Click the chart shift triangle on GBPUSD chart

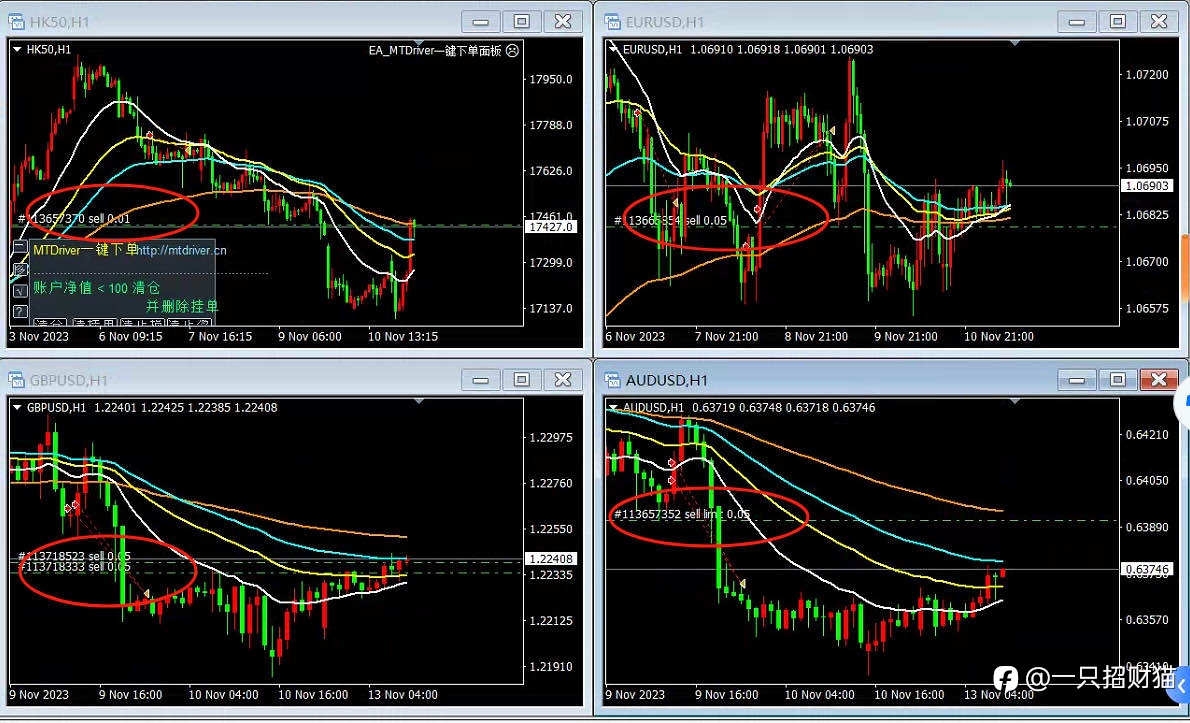click(x=418, y=401)
